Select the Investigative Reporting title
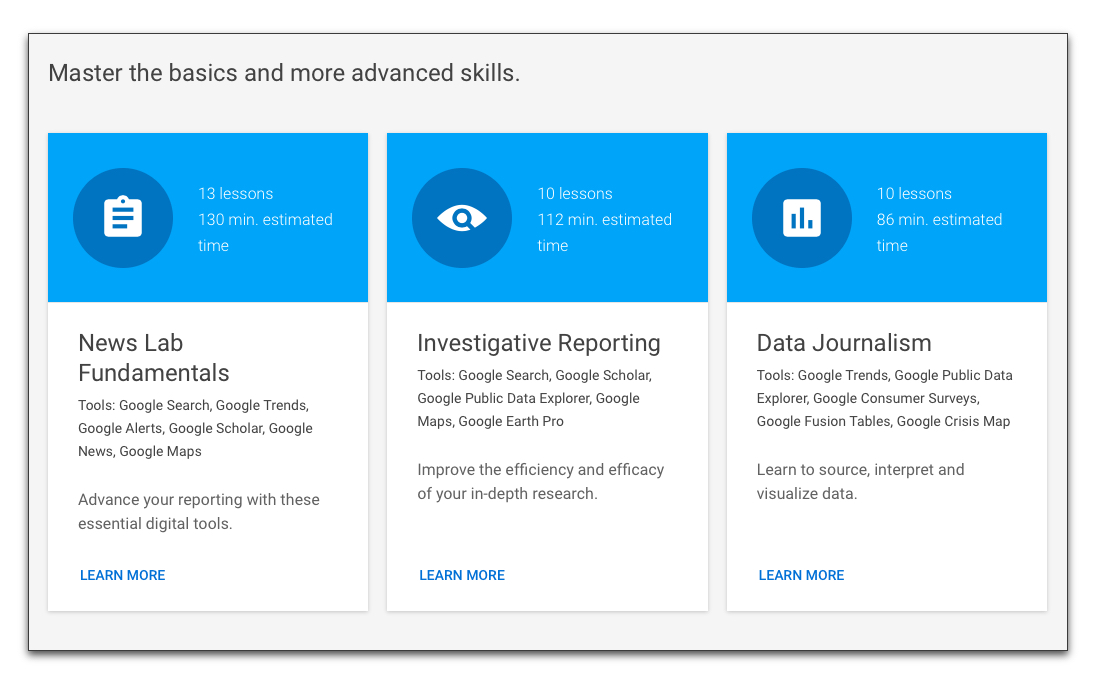The image size is (1096, 683). (539, 343)
